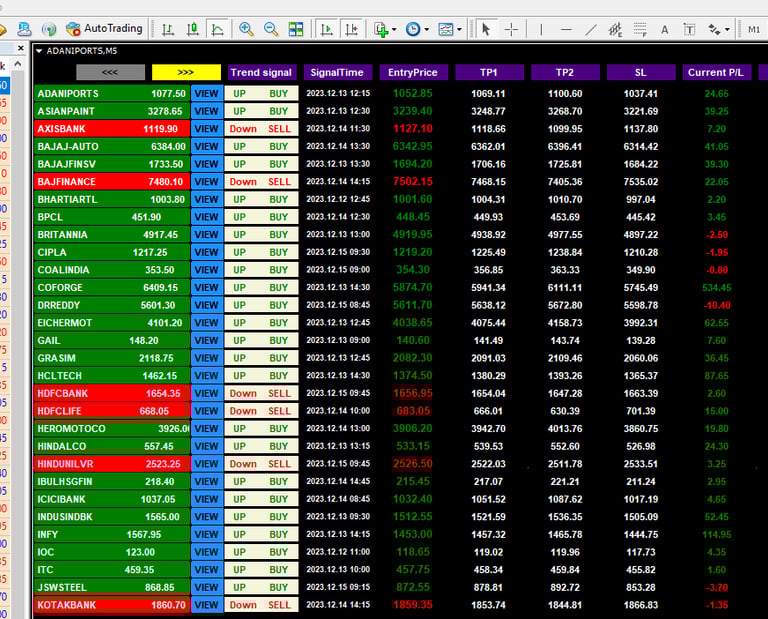The image size is (768, 619).
Task: Select the arrow cursor tool
Action: [486, 29]
